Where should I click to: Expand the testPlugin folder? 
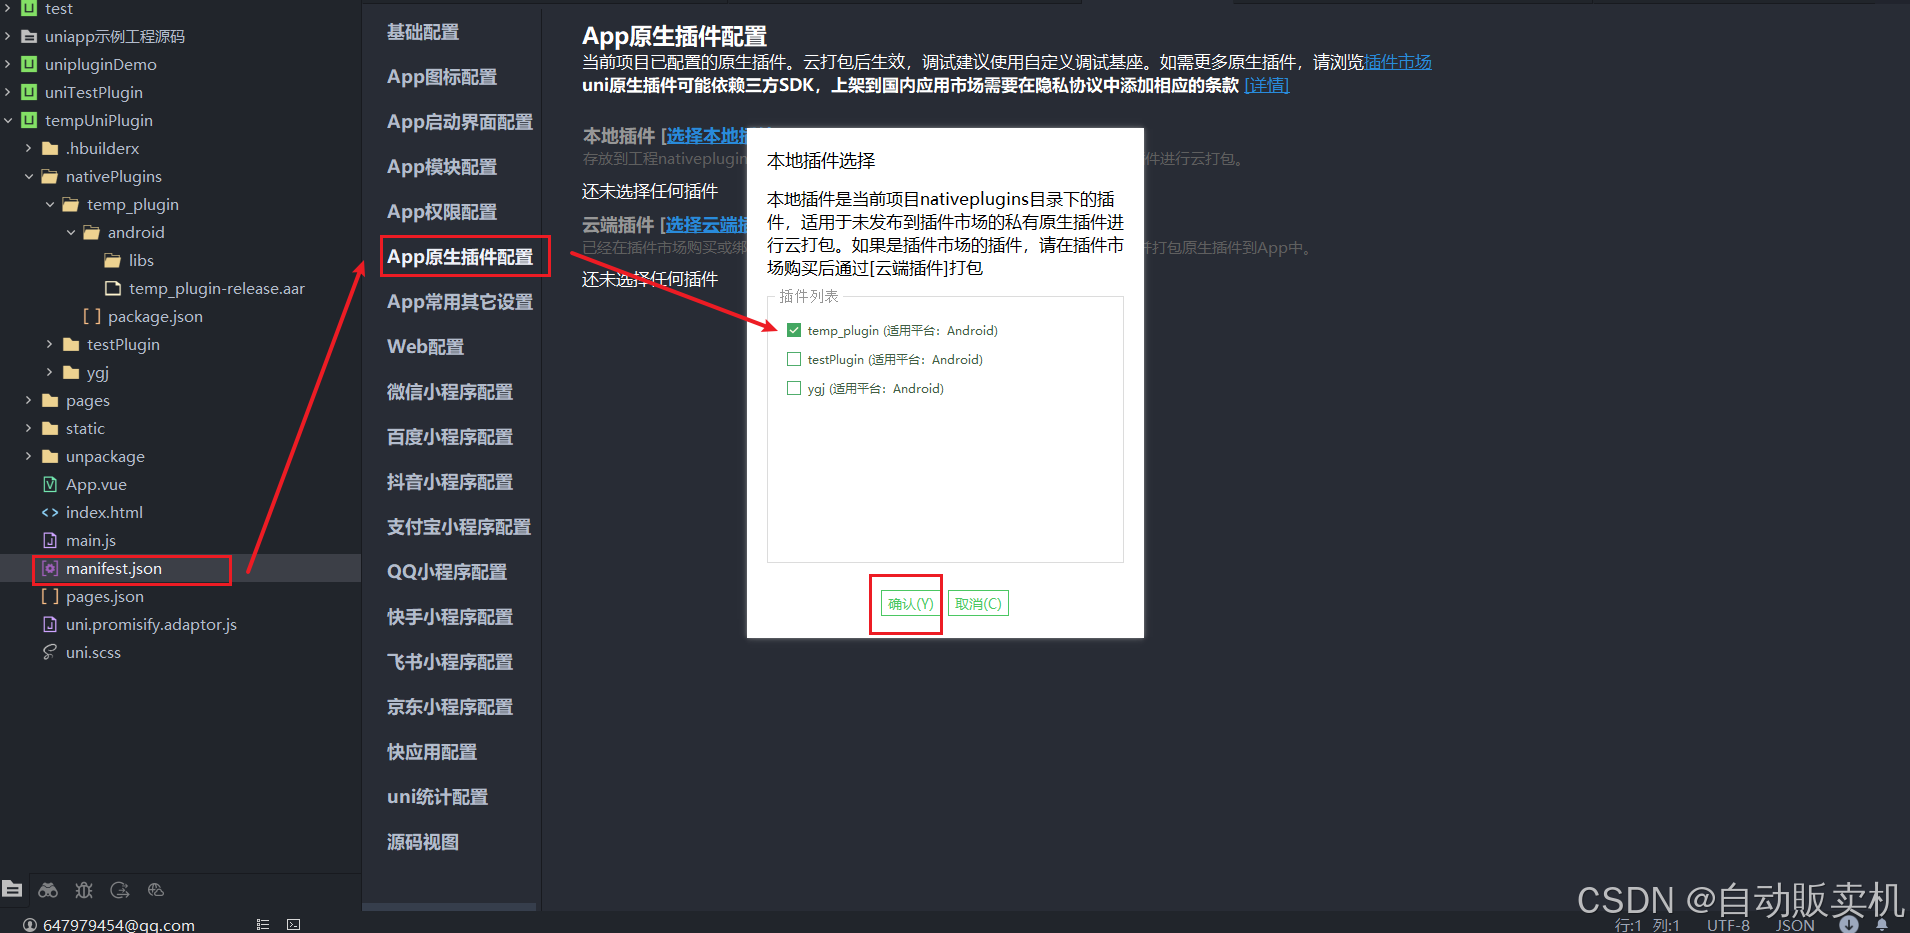click(x=48, y=344)
